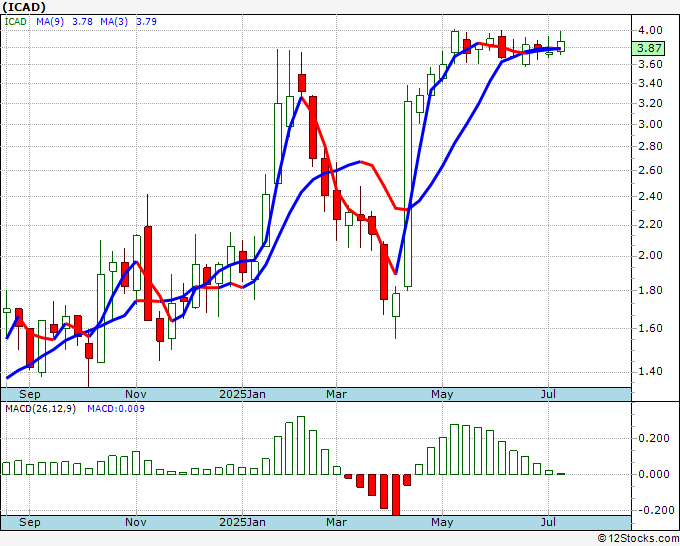The width and height of the screenshot is (680, 546).
Task: Select the ICAD legend label
Action: tap(15, 22)
